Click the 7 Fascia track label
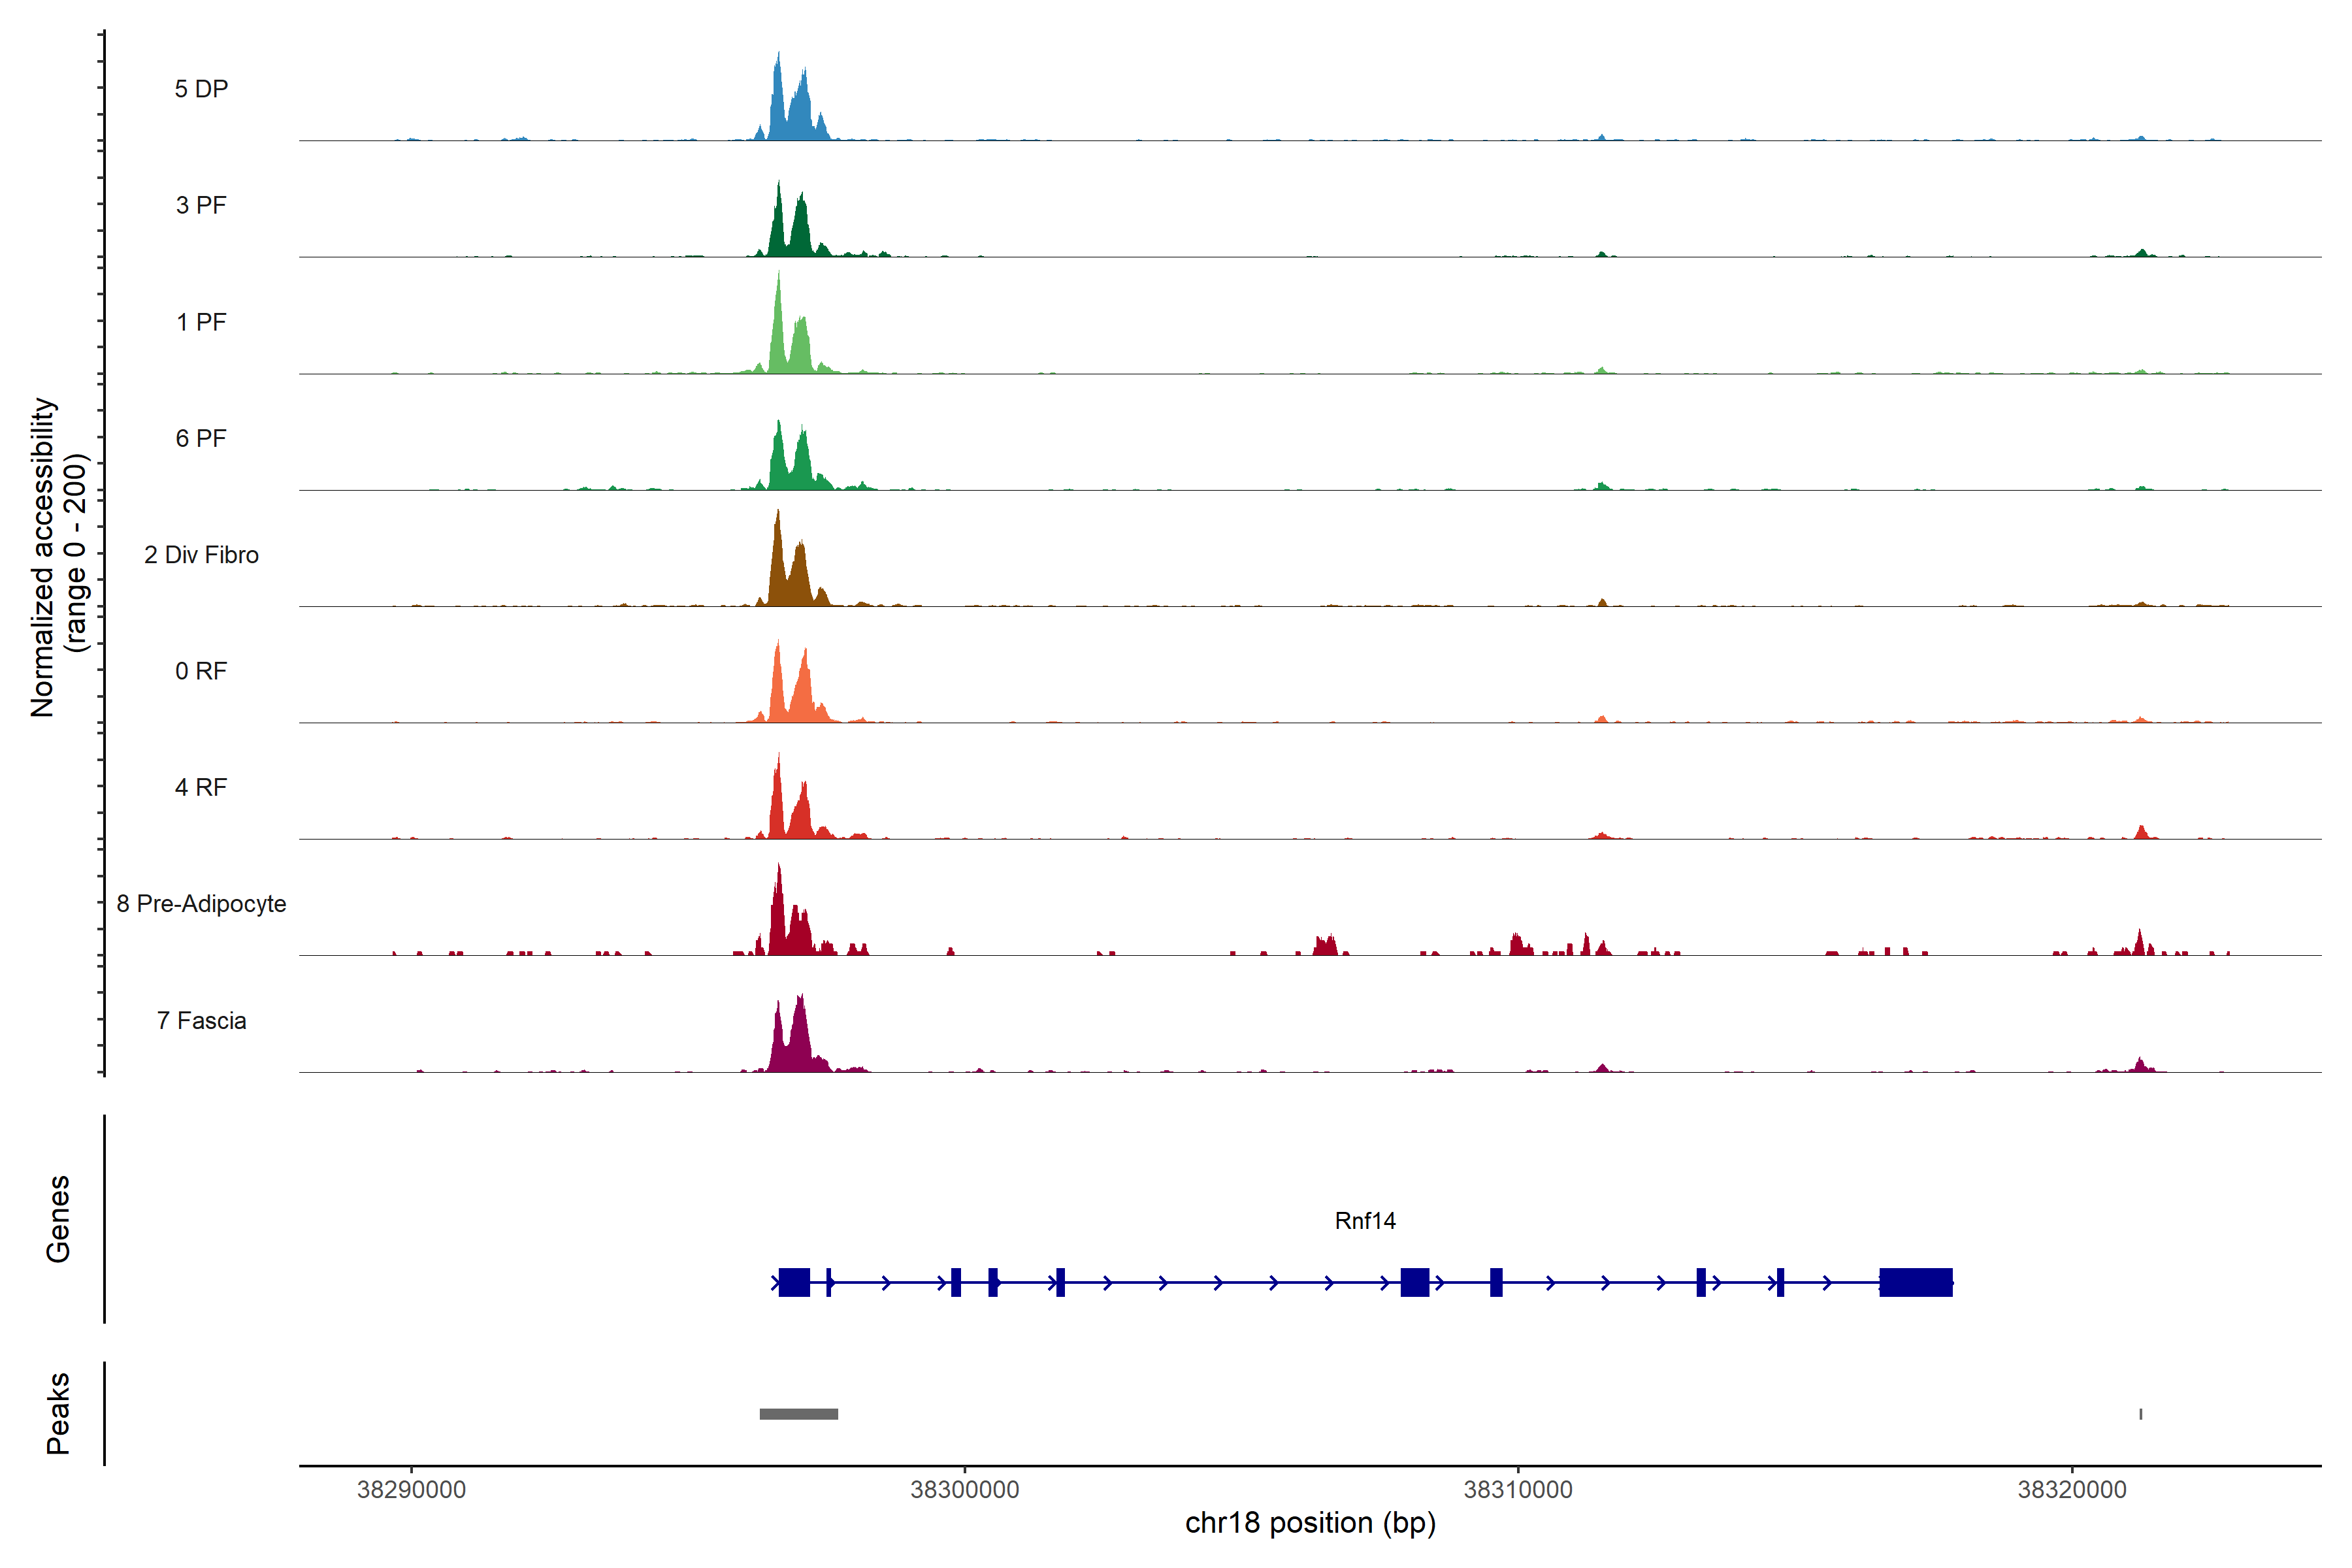The image size is (2352, 1568). [x=201, y=1020]
